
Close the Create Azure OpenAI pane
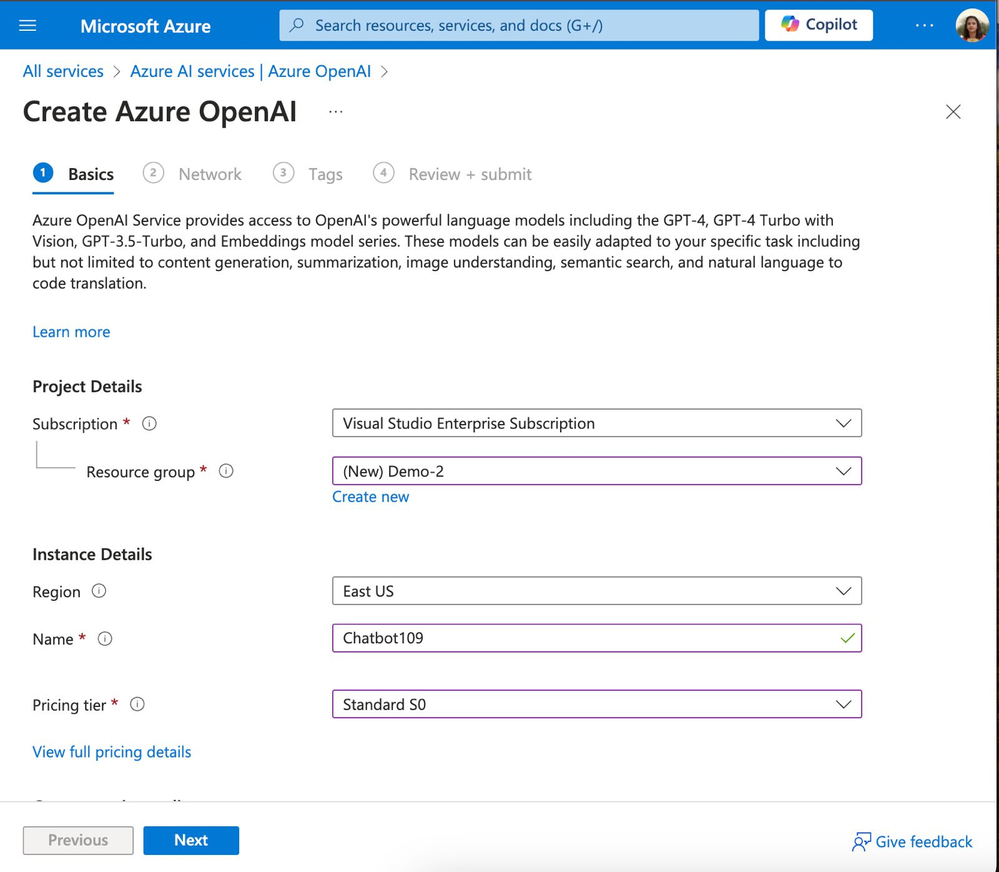[x=953, y=112]
